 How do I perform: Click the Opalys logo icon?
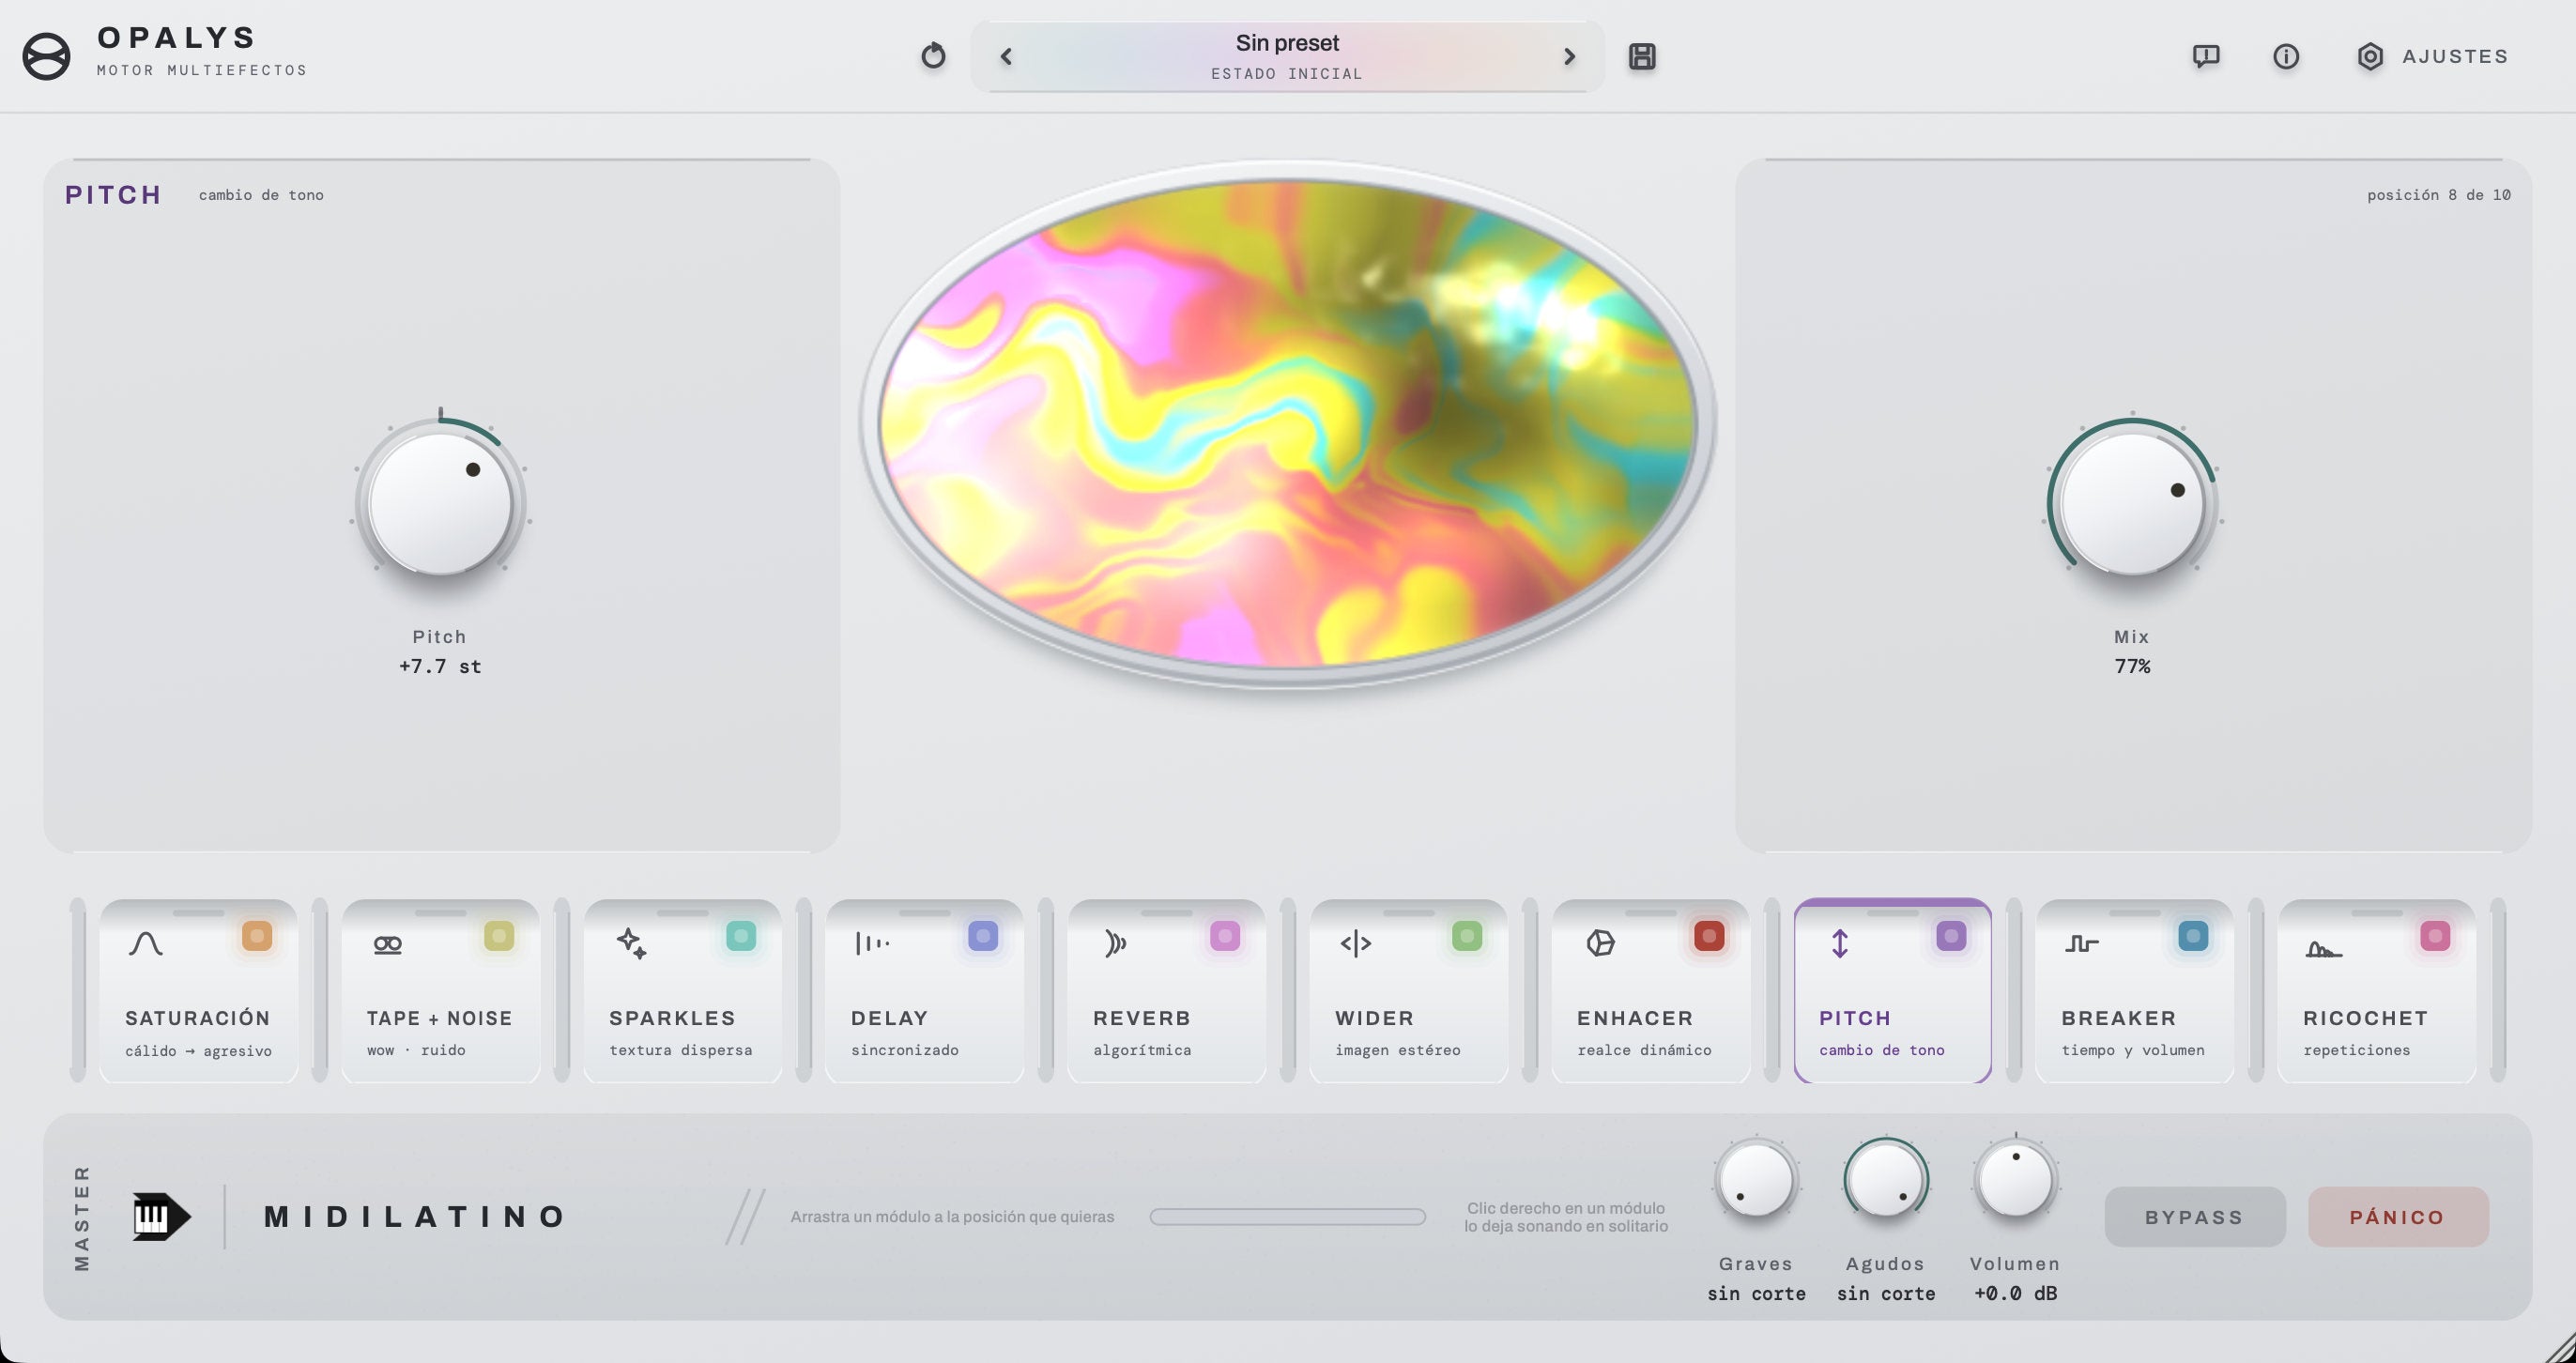pyautogui.click(x=46, y=56)
